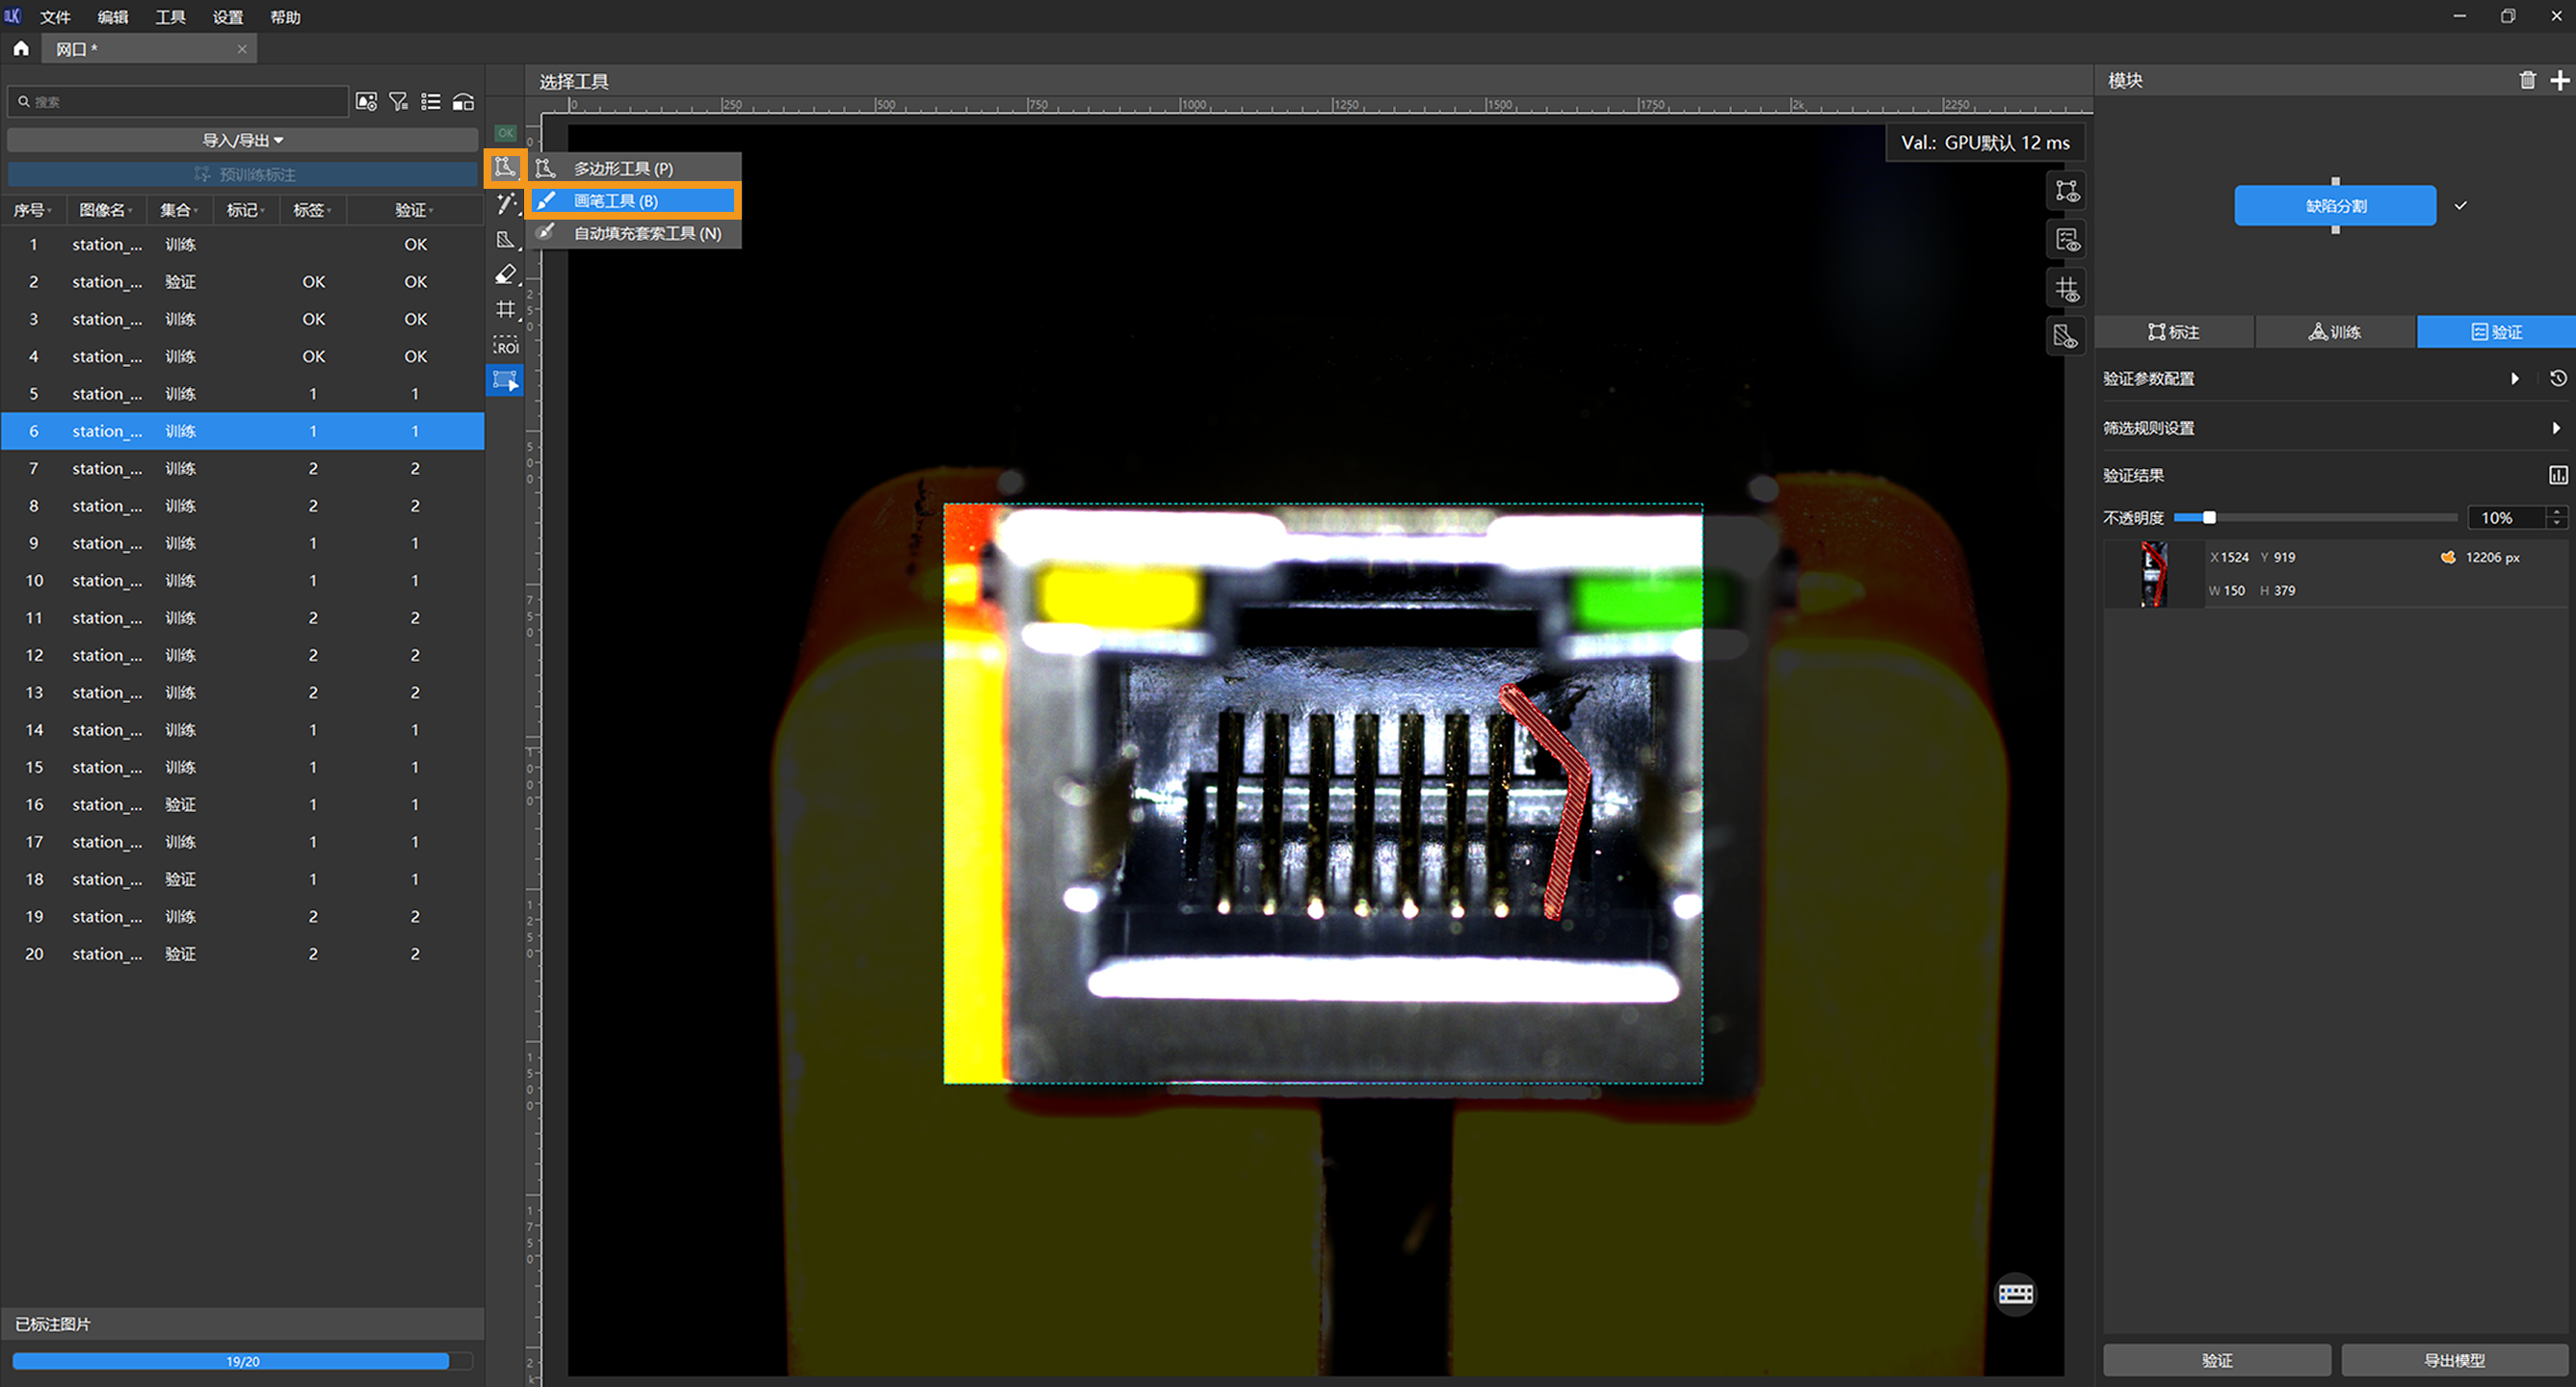Click the 导出模型 button
Image resolution: width=2576 pixels, height=1387 pixels.
2453,1359
